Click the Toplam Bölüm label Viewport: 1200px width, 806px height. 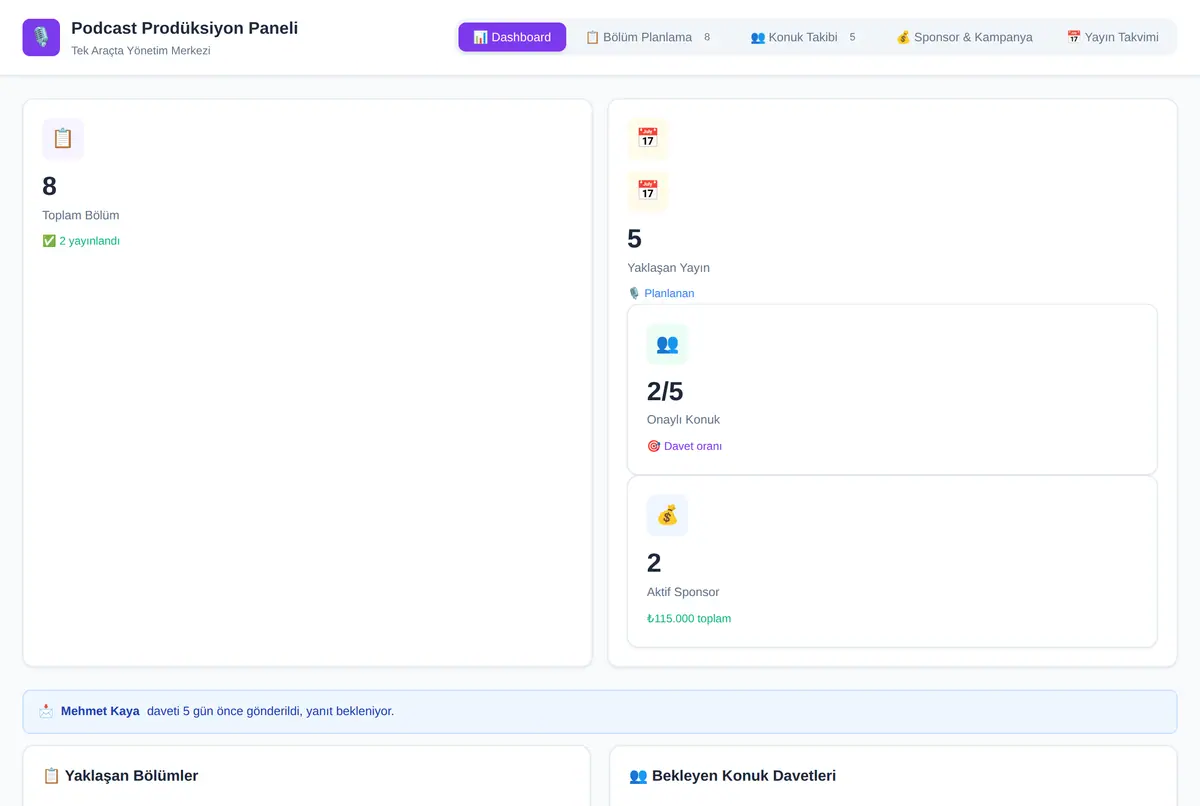point(81,215)
